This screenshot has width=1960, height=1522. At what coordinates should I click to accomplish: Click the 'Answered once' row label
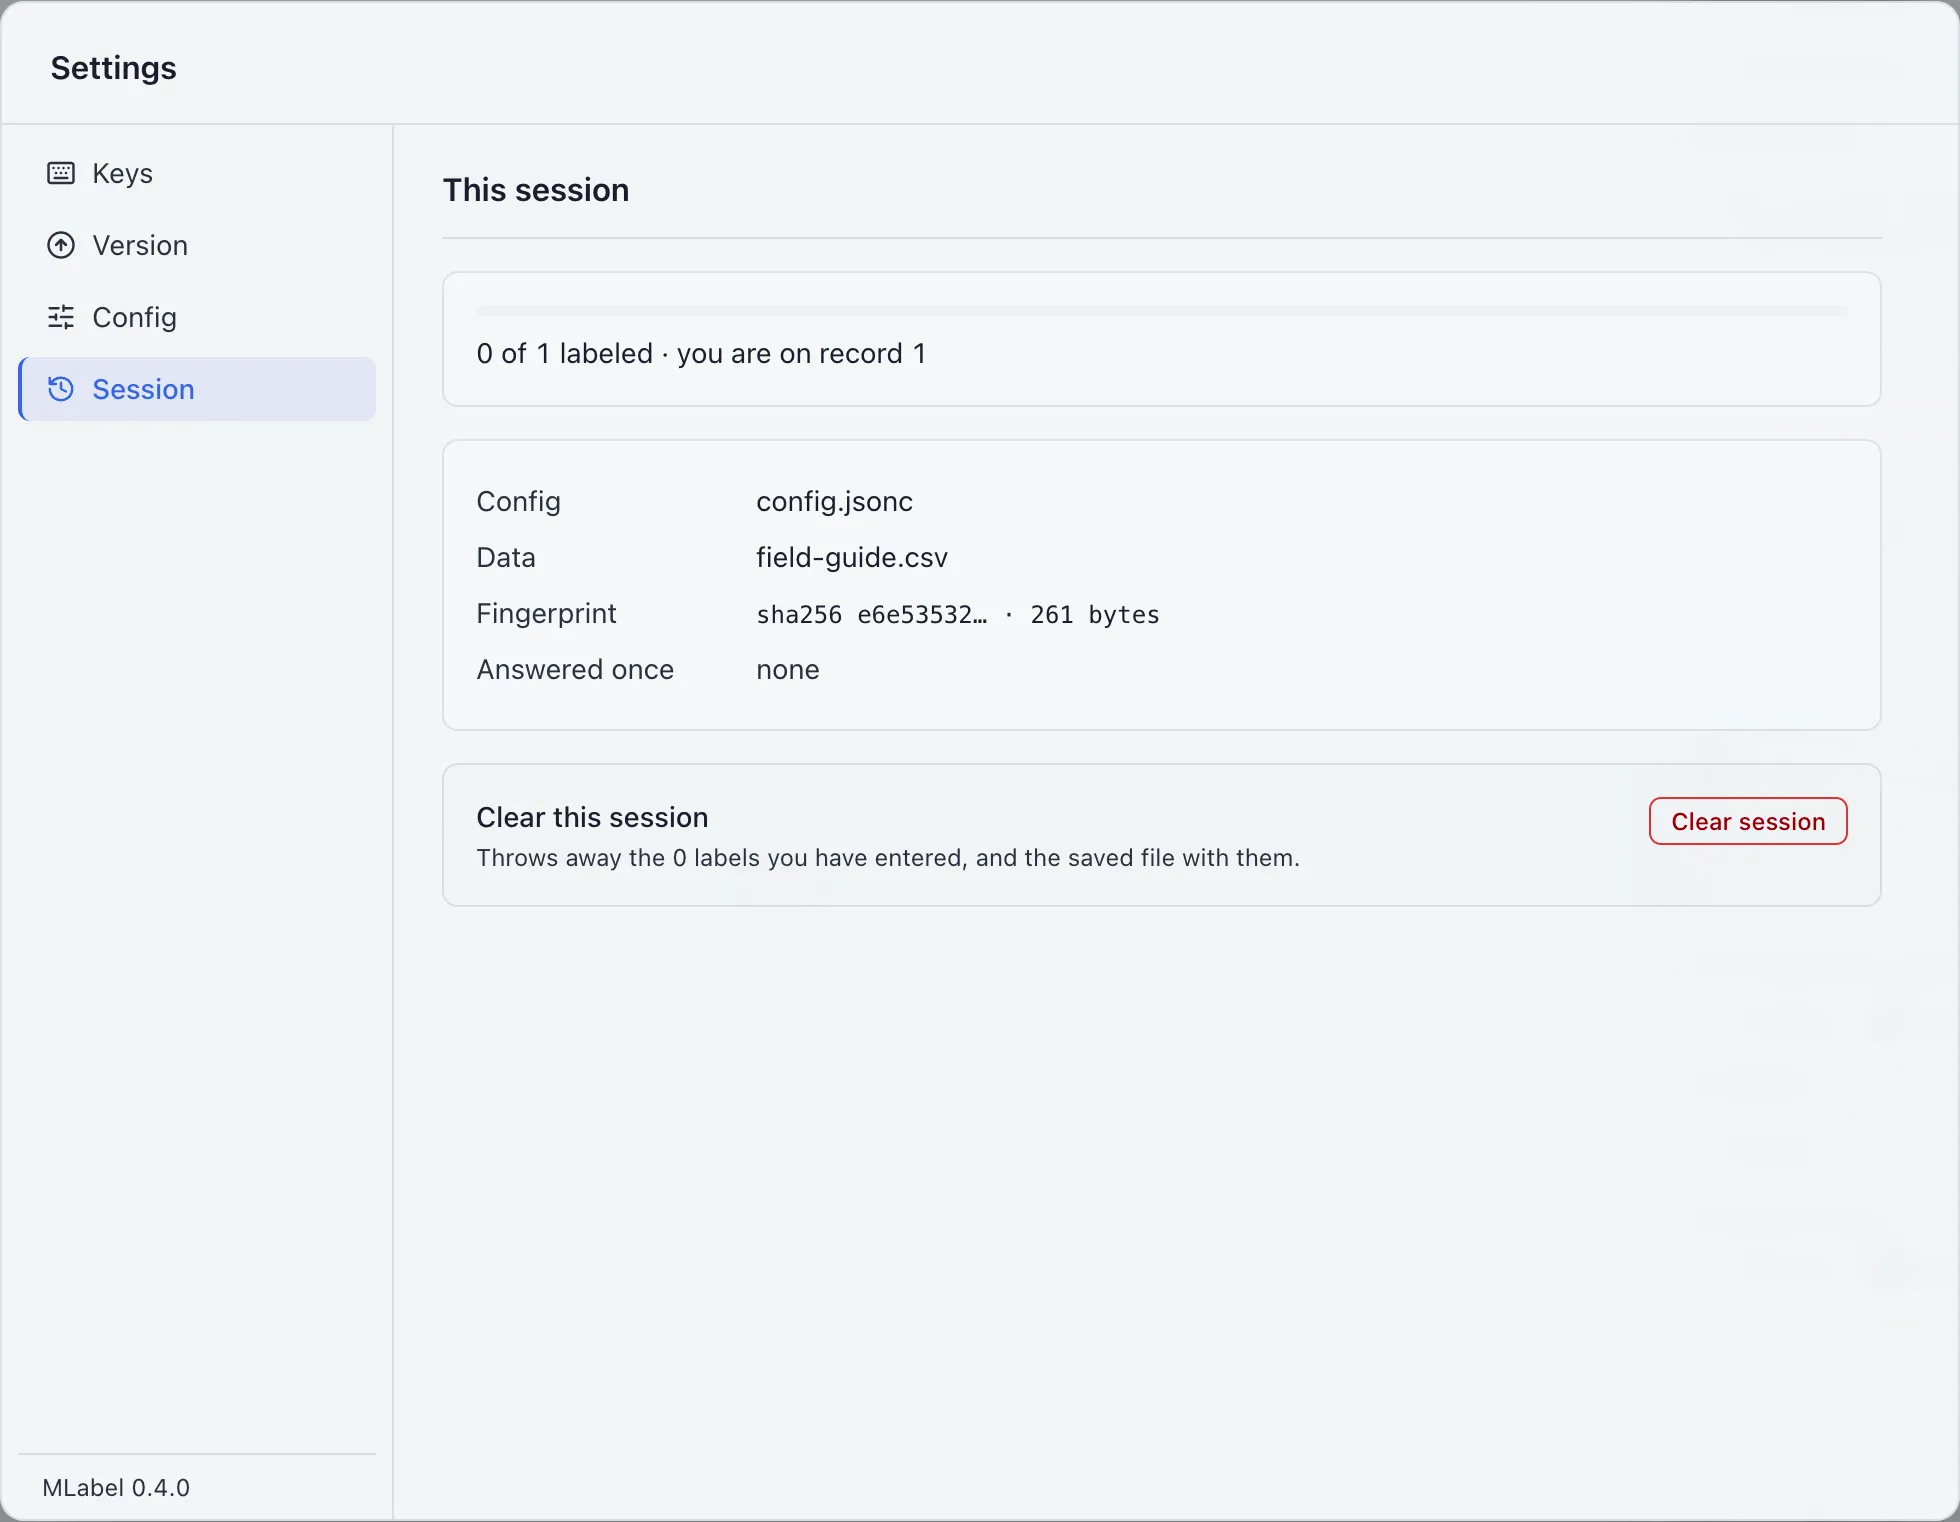click(575, 669)
